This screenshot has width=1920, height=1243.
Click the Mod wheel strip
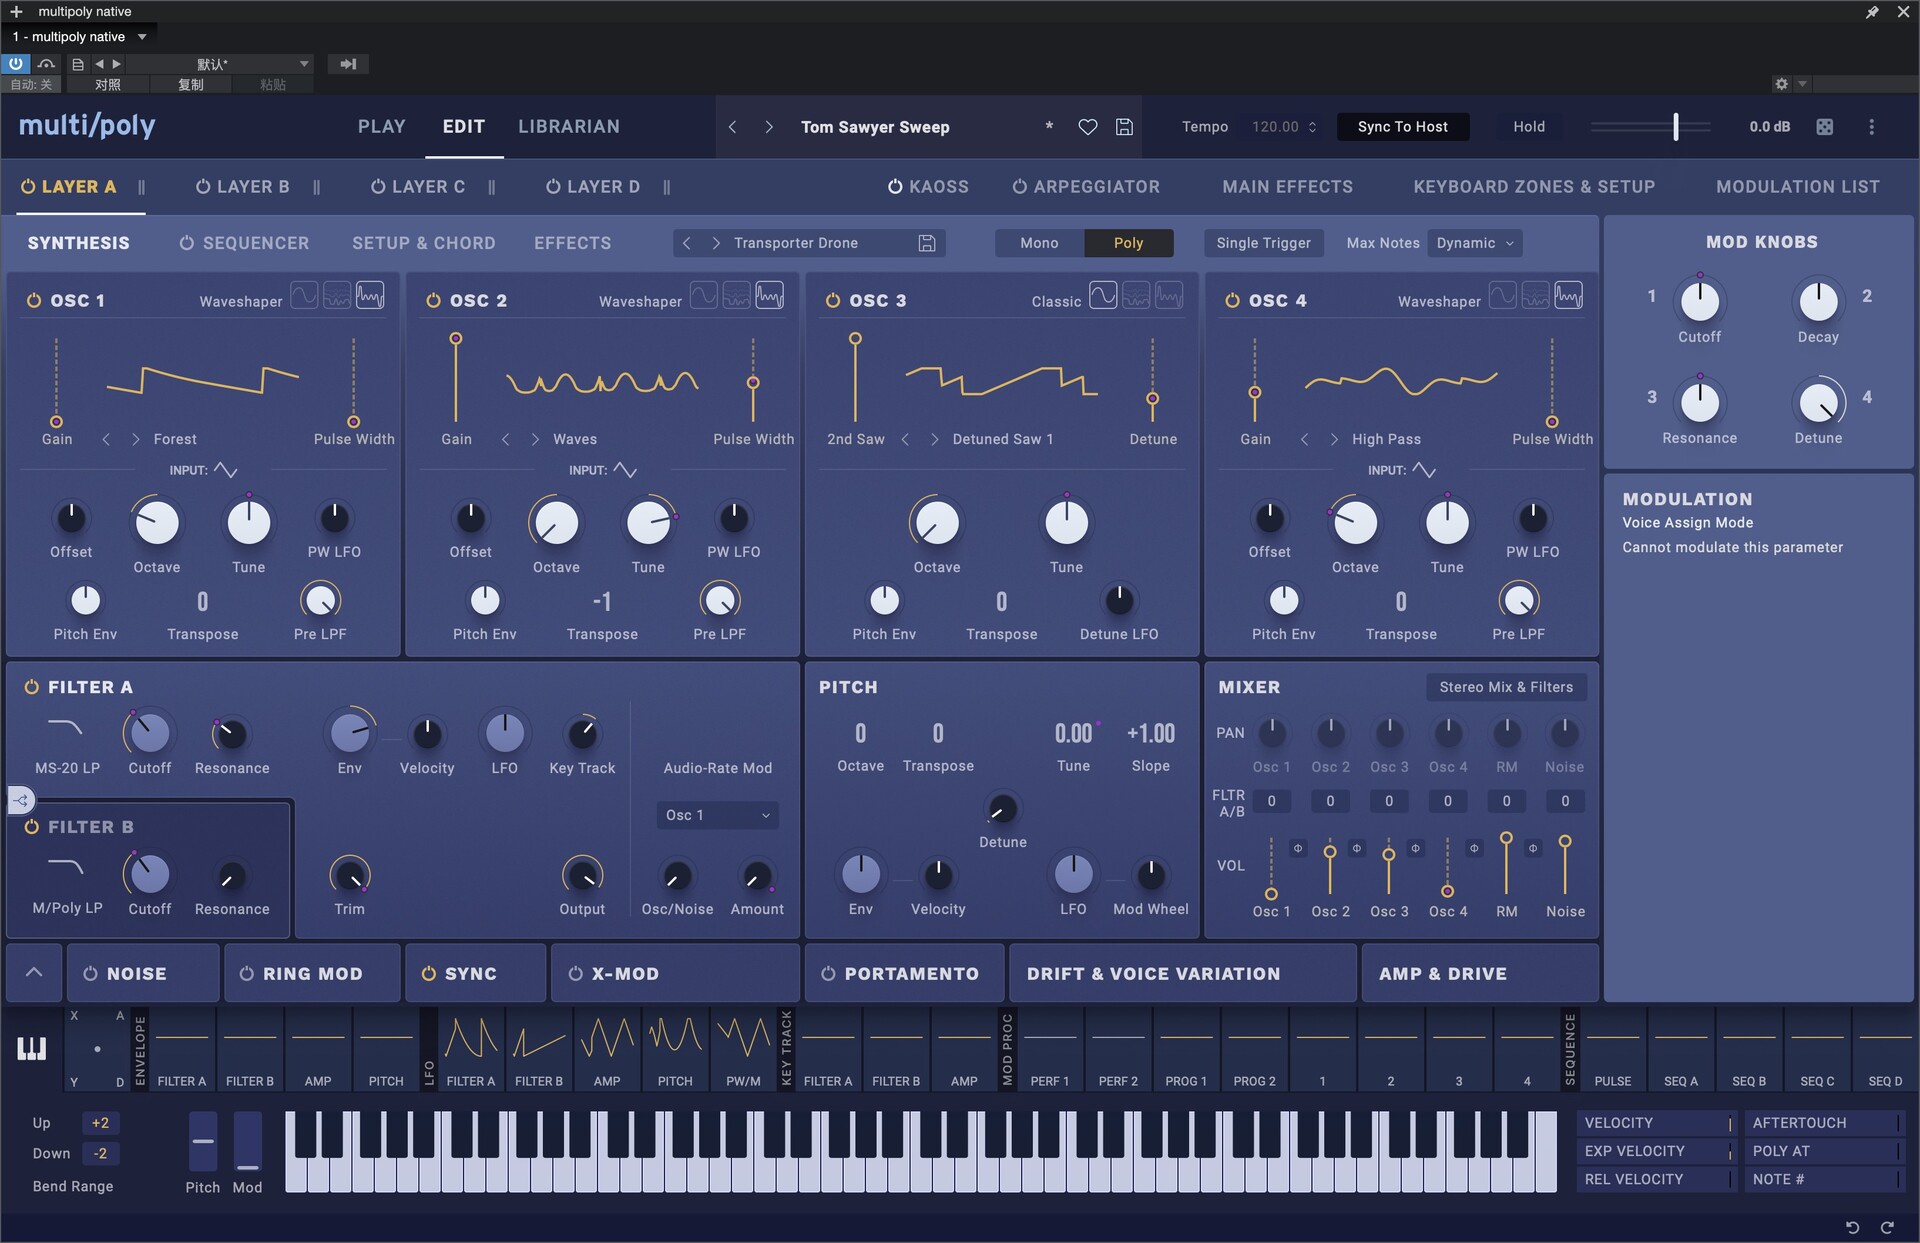tap(247, 1141)
